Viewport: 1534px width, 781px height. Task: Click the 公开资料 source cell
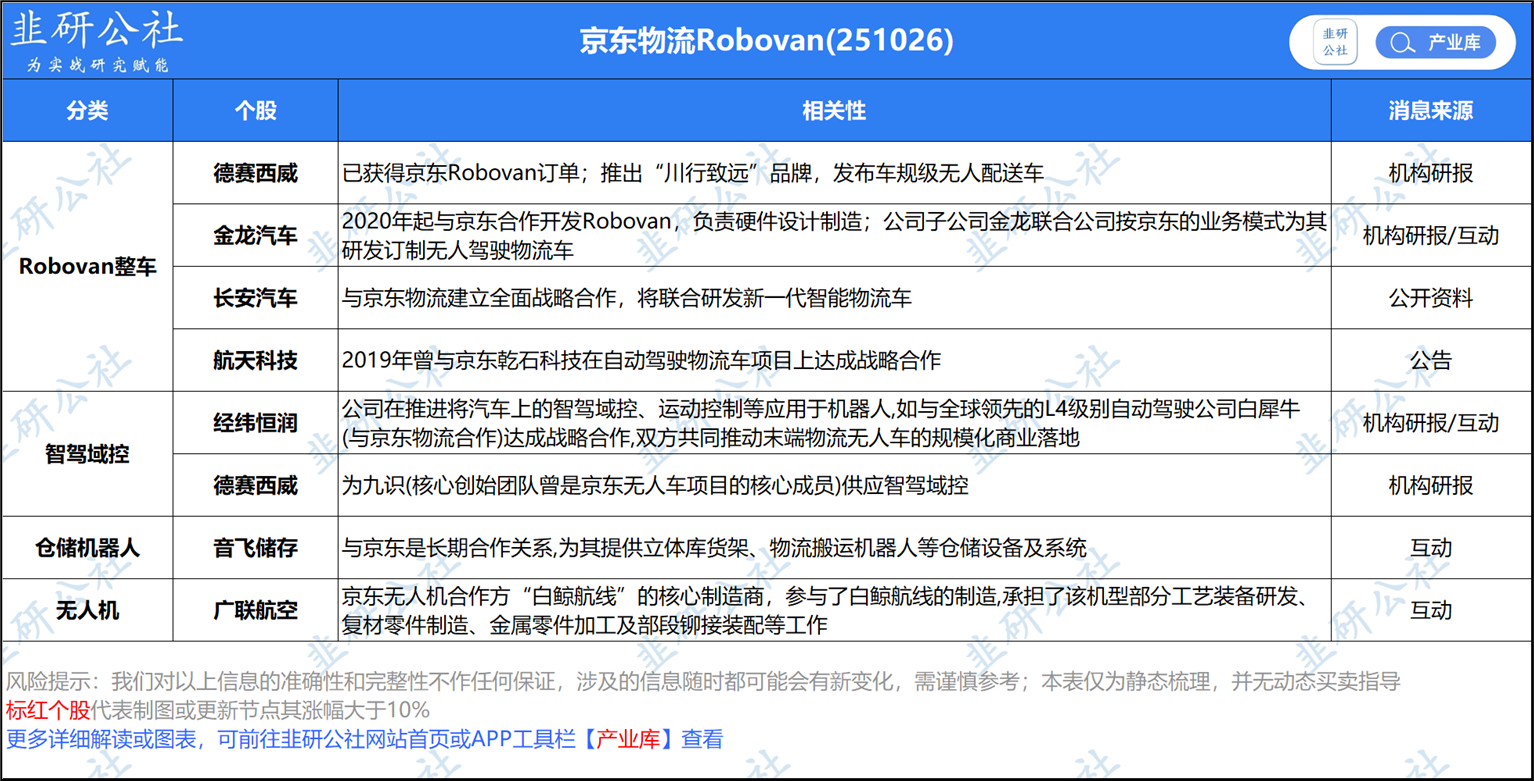tap(1430, 298)
